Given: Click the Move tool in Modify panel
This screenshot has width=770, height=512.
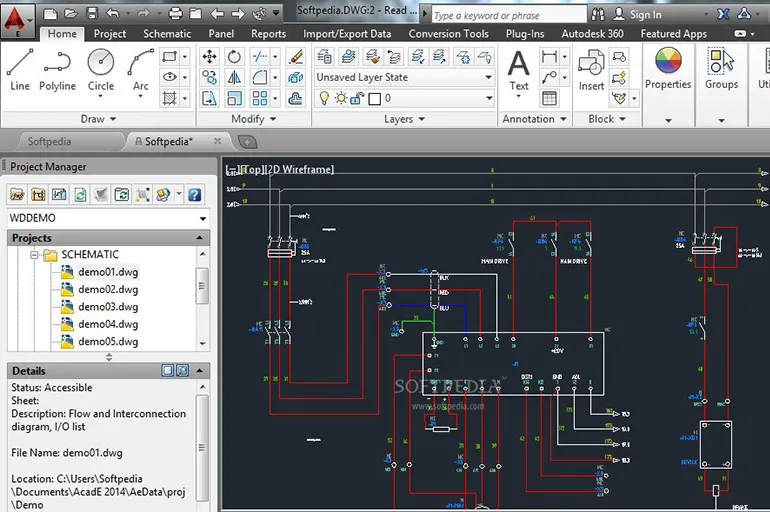Looking at the screenshot, I should (210, 56).
